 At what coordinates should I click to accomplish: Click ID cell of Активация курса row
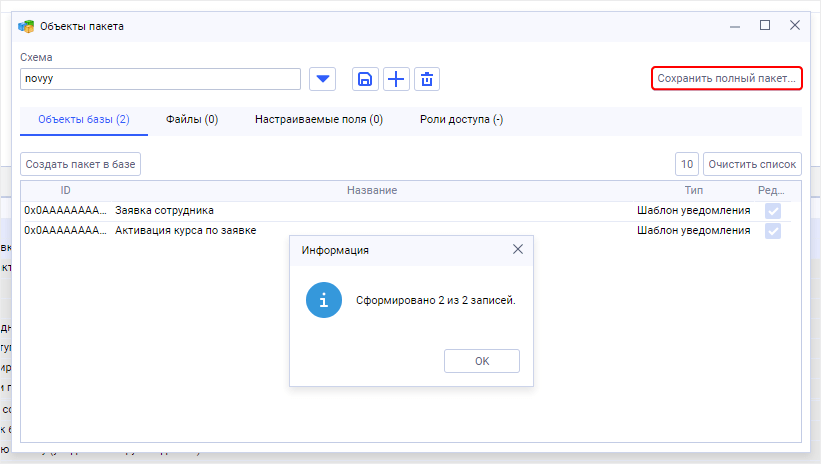point(65,230)
